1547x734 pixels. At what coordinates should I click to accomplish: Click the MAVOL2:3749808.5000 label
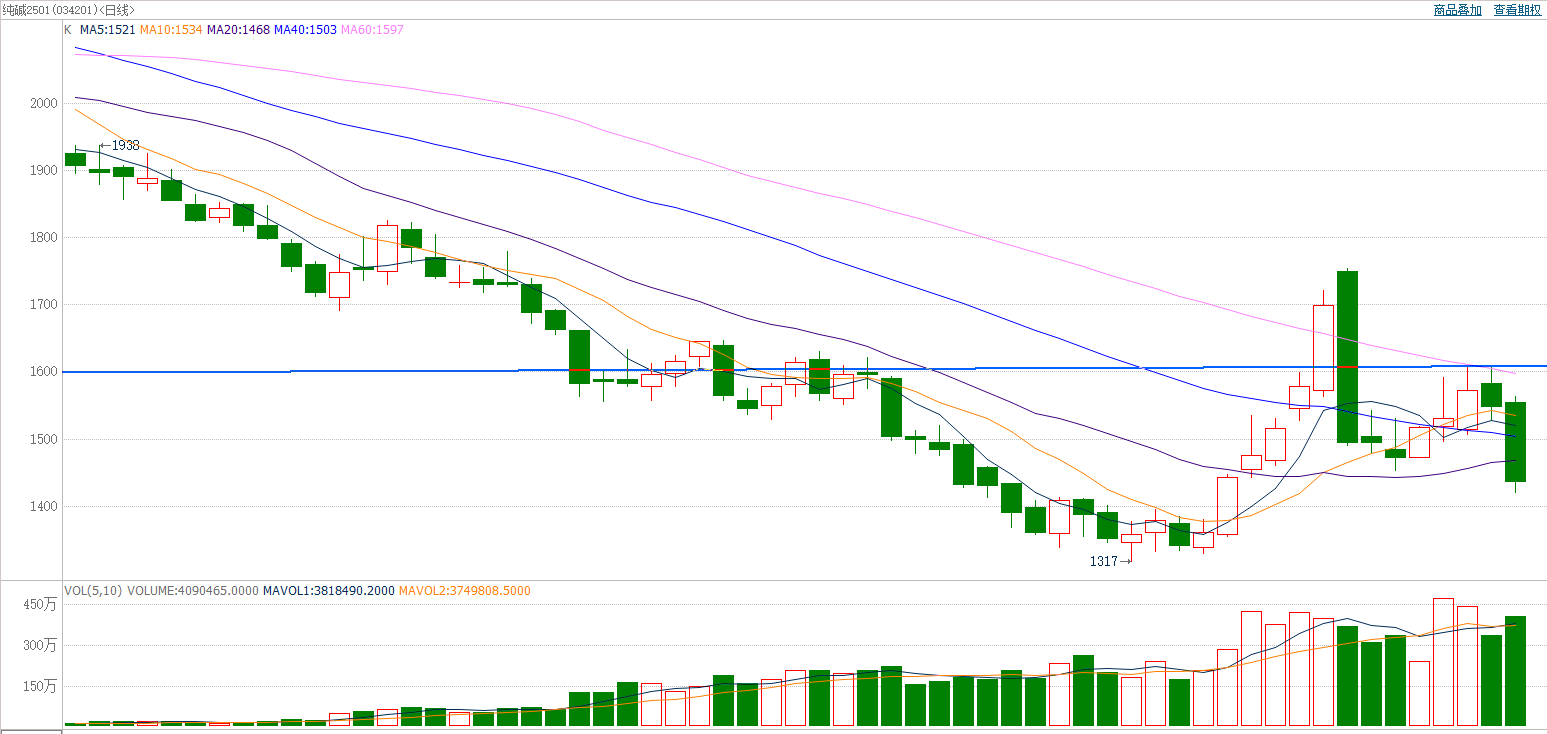click(x=465, y=591)
